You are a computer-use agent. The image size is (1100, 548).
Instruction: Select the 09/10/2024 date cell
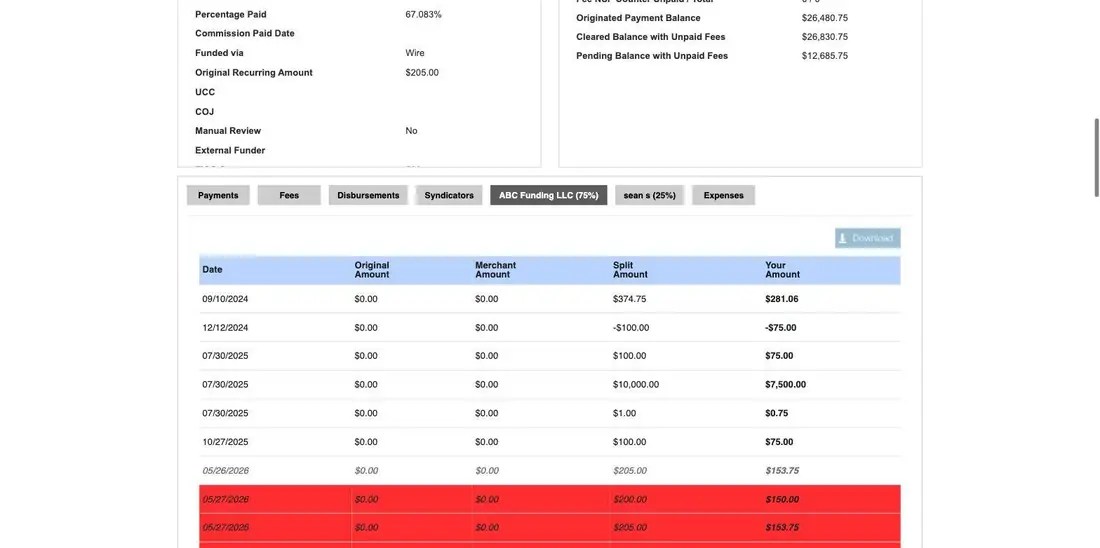pyautogui.click(x=225, y=299)
